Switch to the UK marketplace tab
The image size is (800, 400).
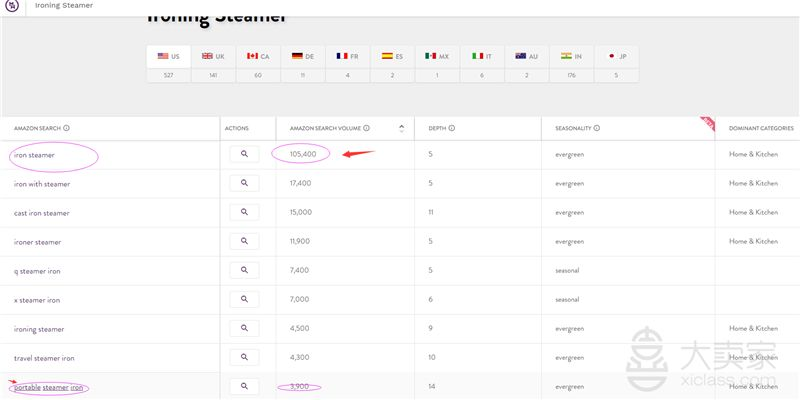[214, 57]
